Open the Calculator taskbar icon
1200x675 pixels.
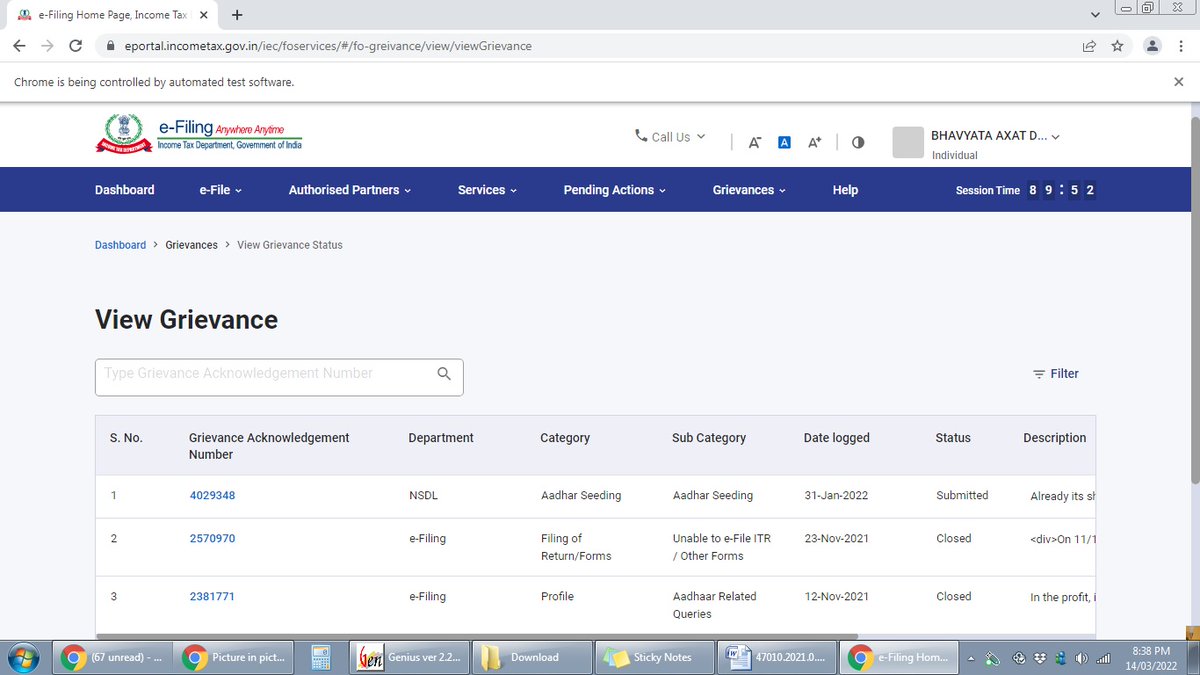pos(321,657)
